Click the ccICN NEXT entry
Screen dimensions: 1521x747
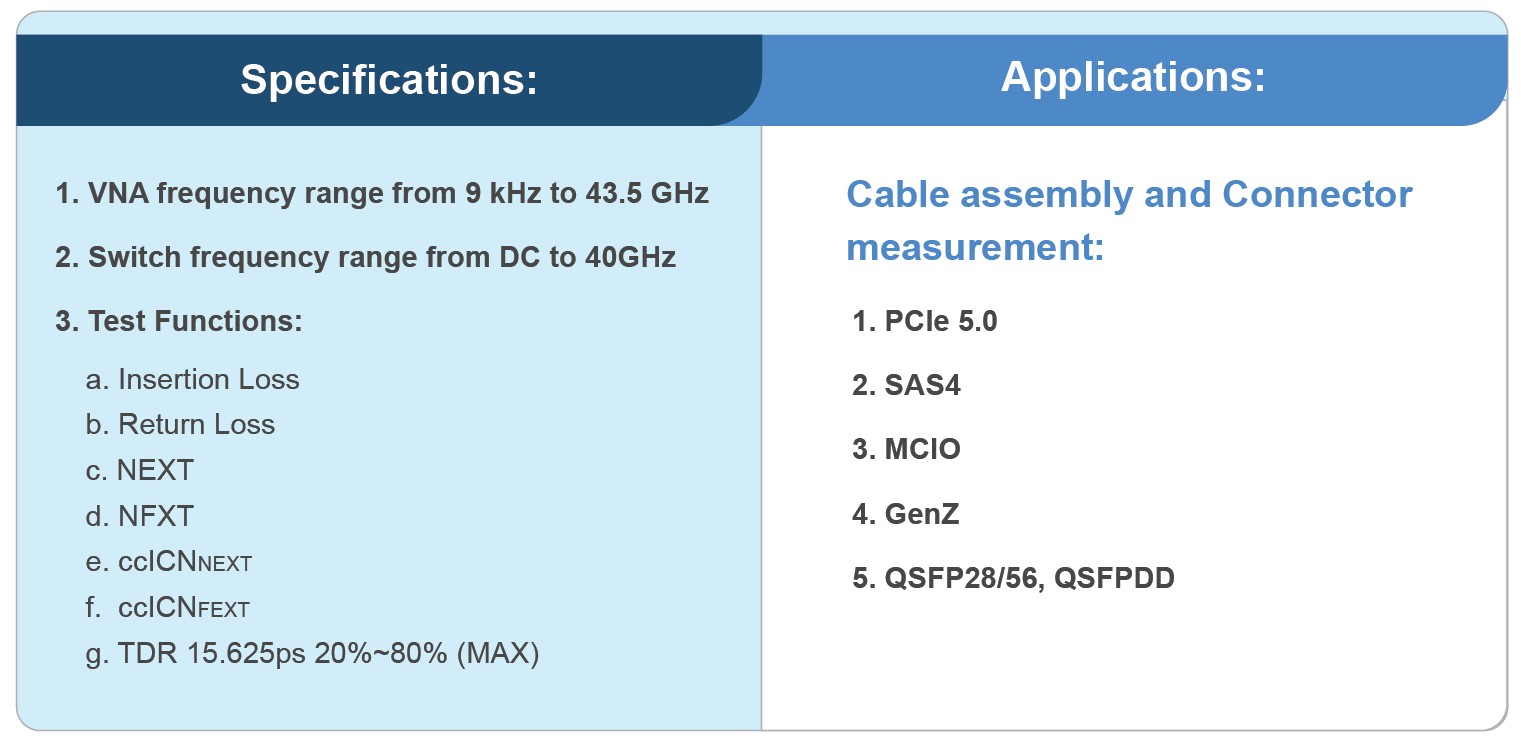[x=169, y=562]
